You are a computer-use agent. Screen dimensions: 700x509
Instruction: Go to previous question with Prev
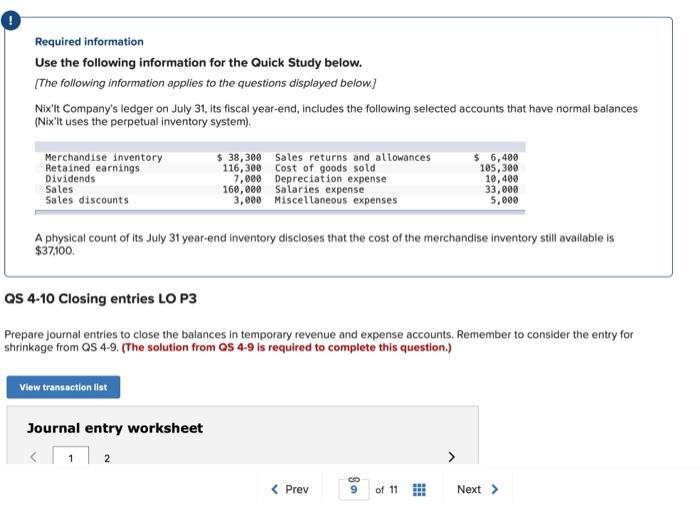[290, 489]
